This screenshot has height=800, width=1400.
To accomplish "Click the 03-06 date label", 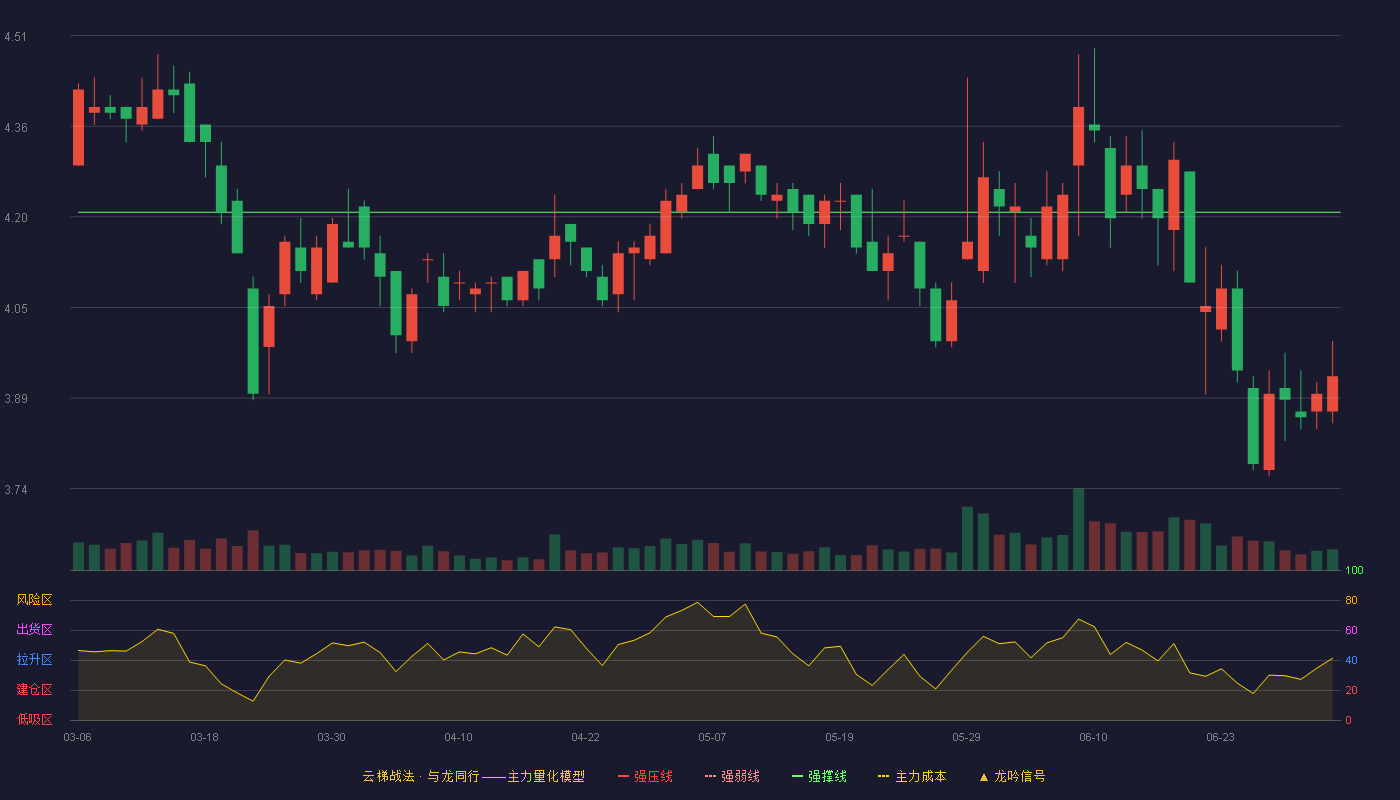I will 77,737.
